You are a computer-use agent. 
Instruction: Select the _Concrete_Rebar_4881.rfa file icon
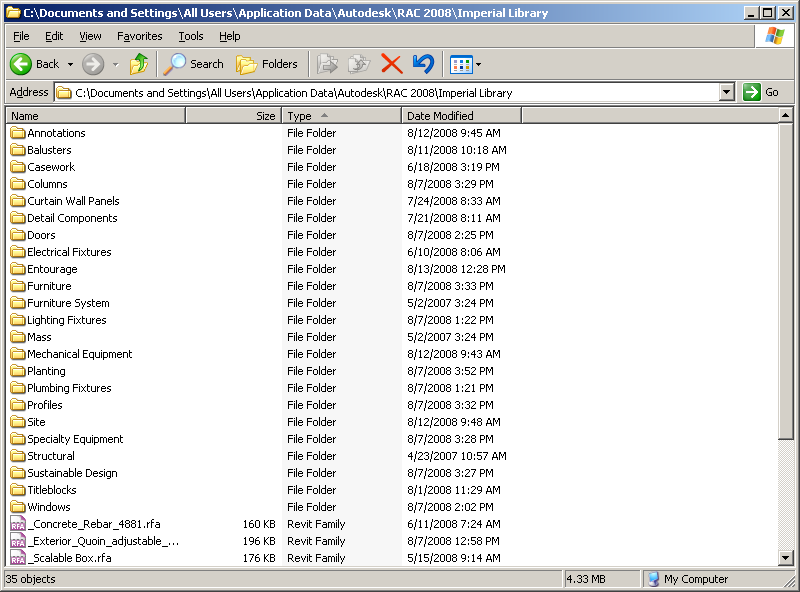18,524
